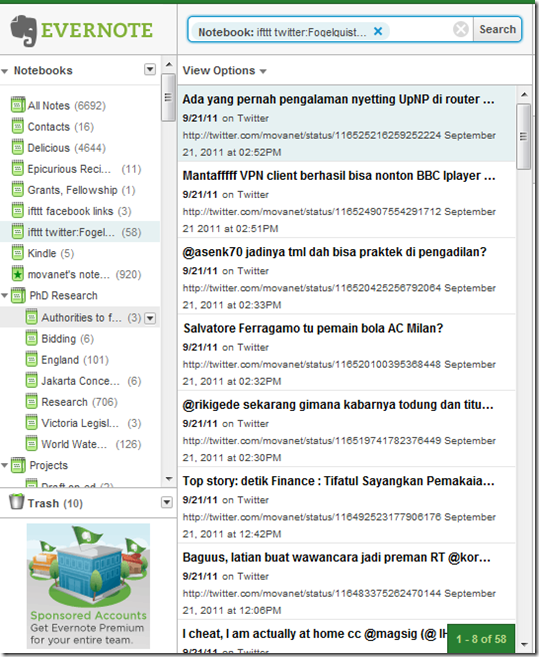Open the Mantafffff VPN client note
This screenshot has height=657, width=539.
point(347,200)
